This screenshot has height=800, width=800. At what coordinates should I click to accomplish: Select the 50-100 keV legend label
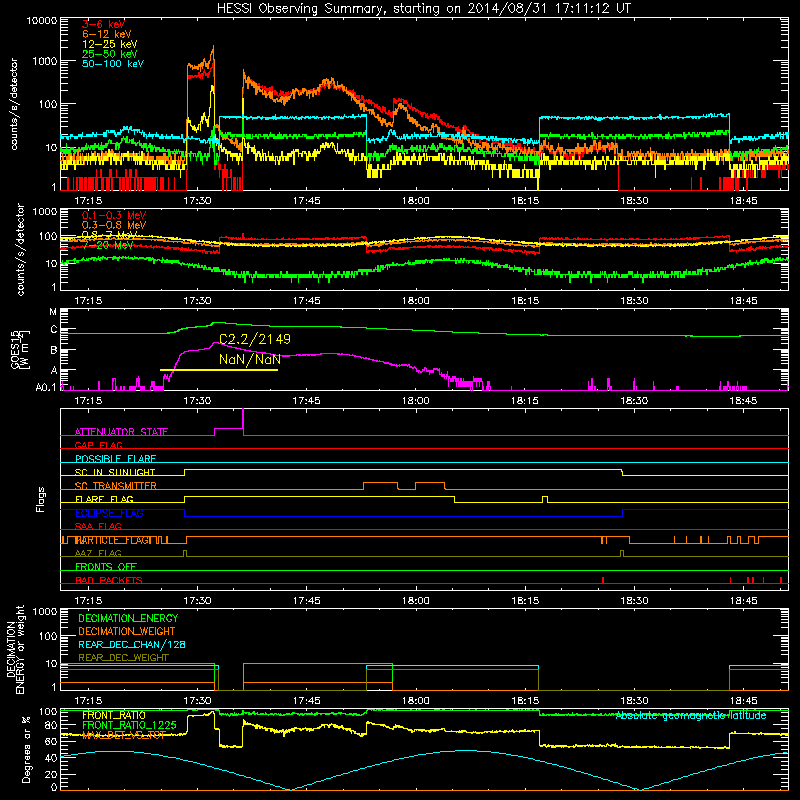coord(113,63)
